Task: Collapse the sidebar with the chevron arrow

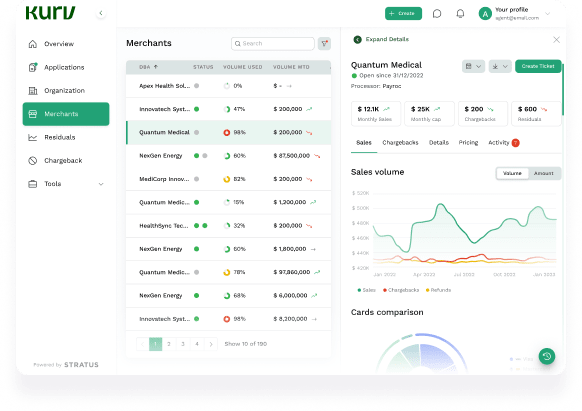Action: pos(101,13)
